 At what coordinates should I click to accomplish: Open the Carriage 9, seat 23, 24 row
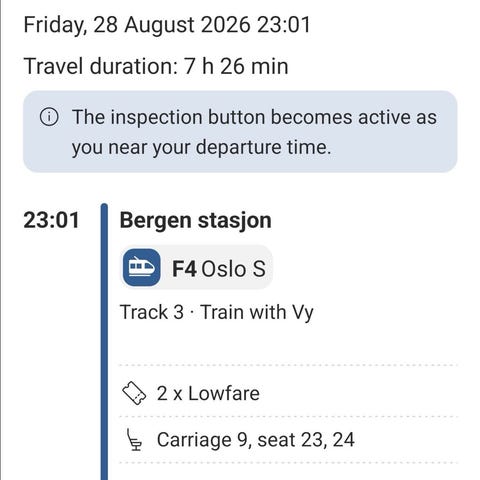(288, 440)
